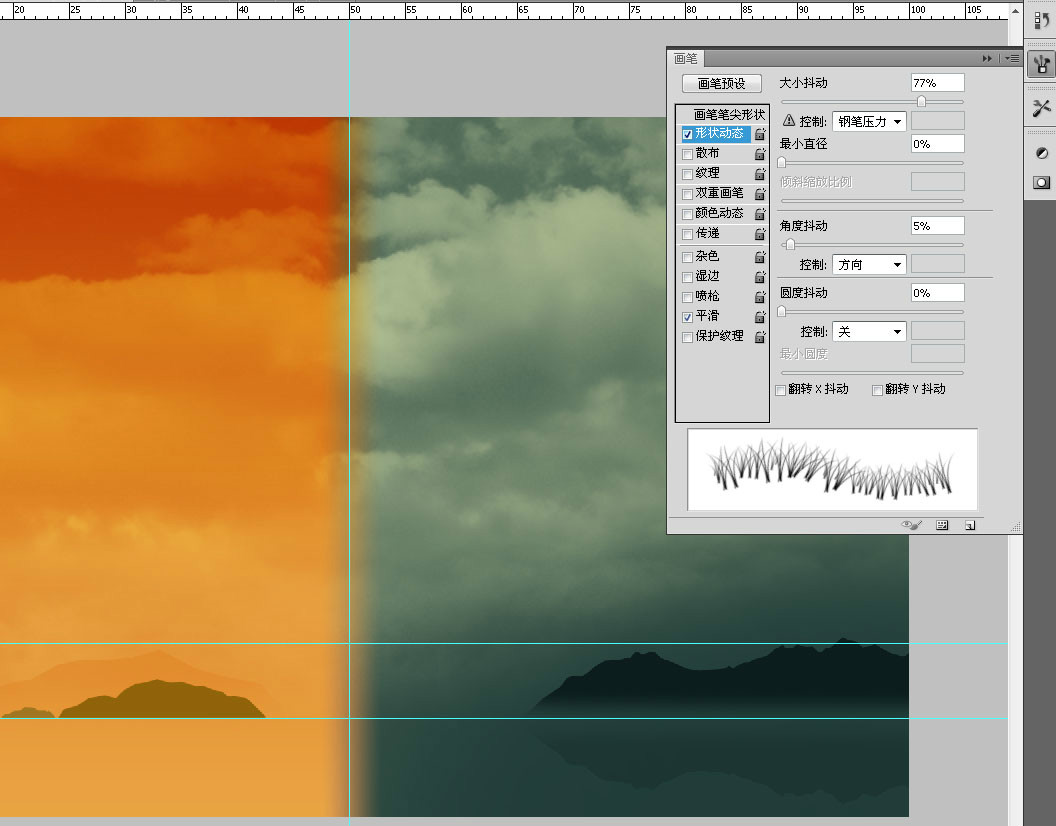Enable the 纹理 checkbox
1056x826 pixels.
688,174
